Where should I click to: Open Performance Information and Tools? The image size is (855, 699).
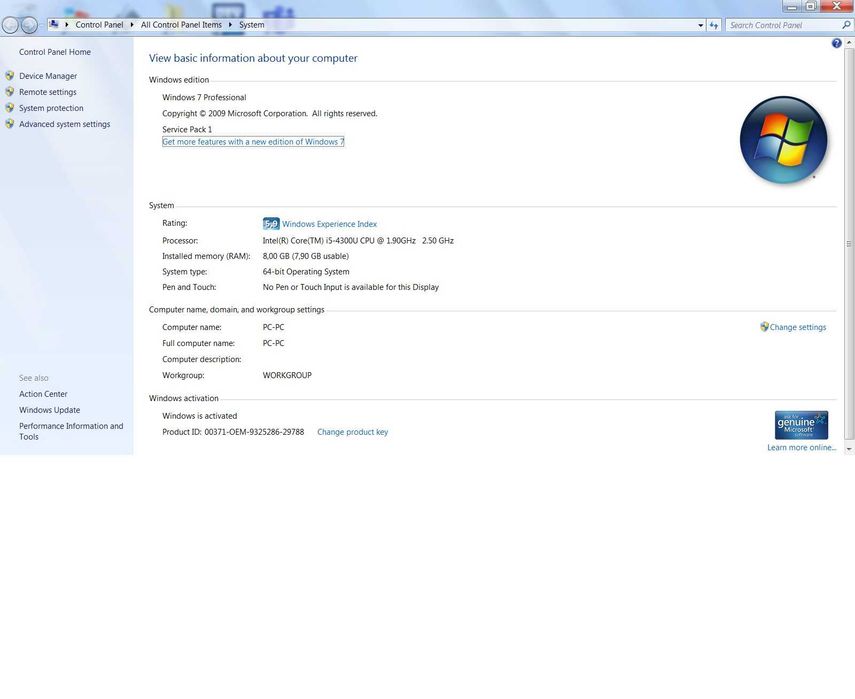(71, 431)
